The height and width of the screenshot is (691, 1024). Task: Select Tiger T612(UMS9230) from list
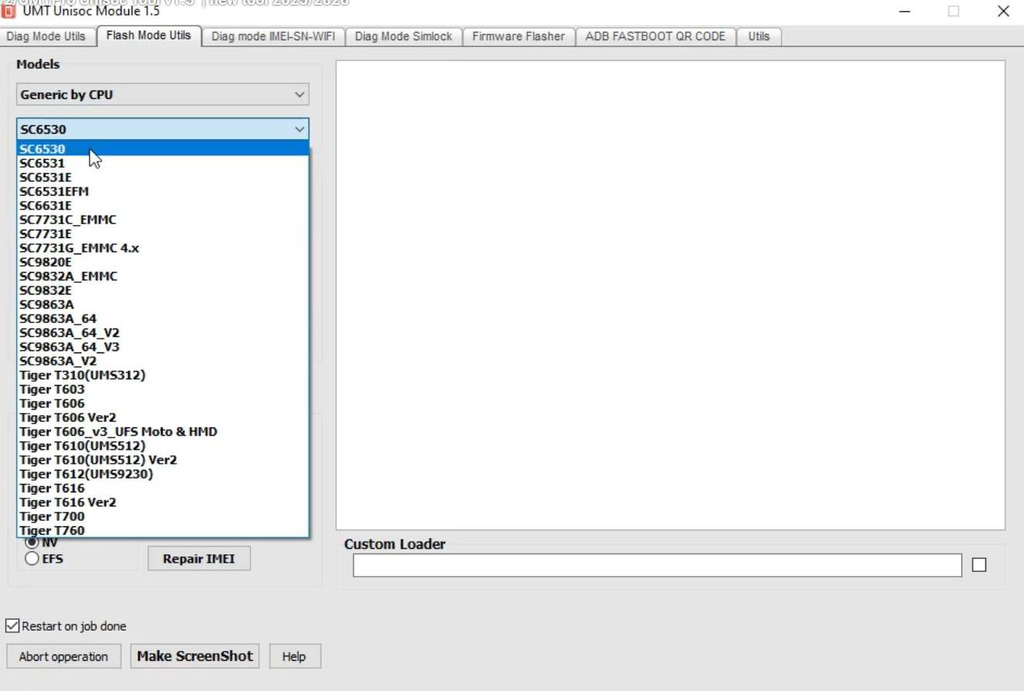pos(163,474)
